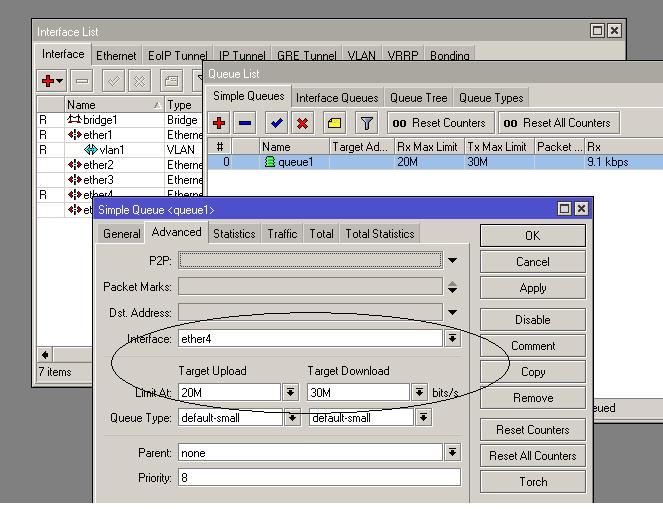The image size is (663, 522).
Task: Remove the selected queue with the blue minus icon
Action: tap(245, 123)
